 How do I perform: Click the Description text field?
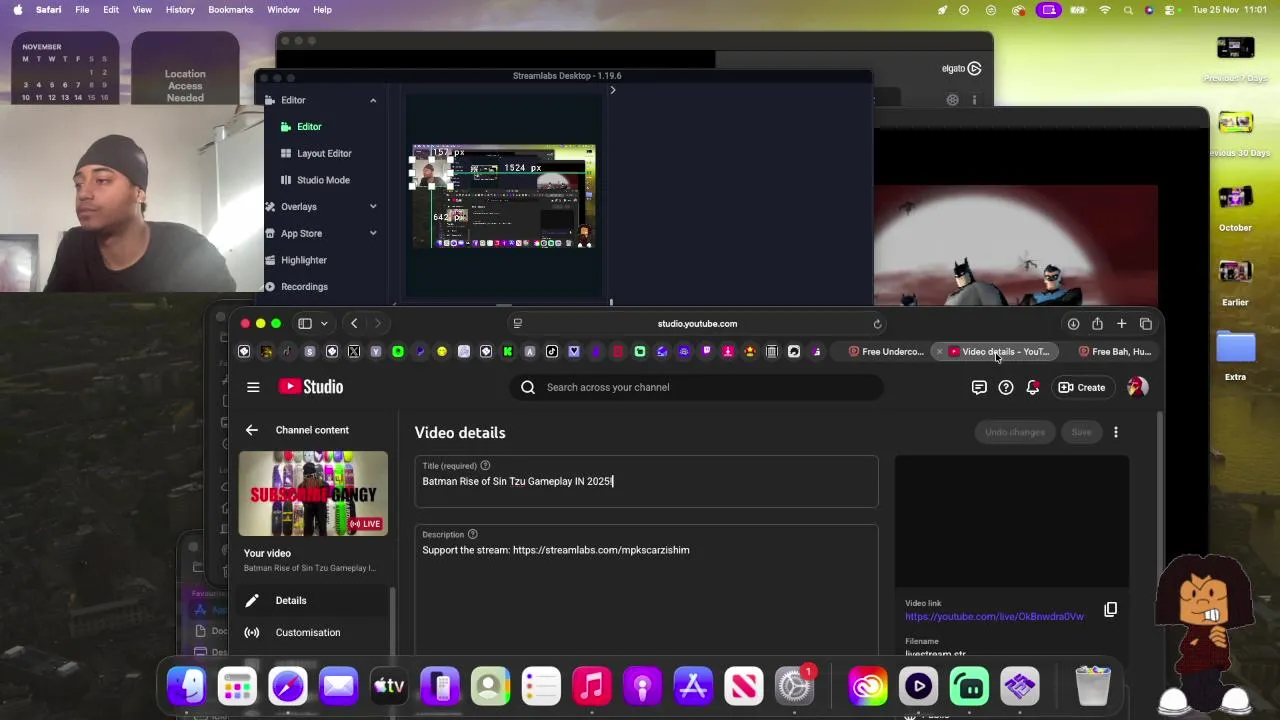pos(647,590)
